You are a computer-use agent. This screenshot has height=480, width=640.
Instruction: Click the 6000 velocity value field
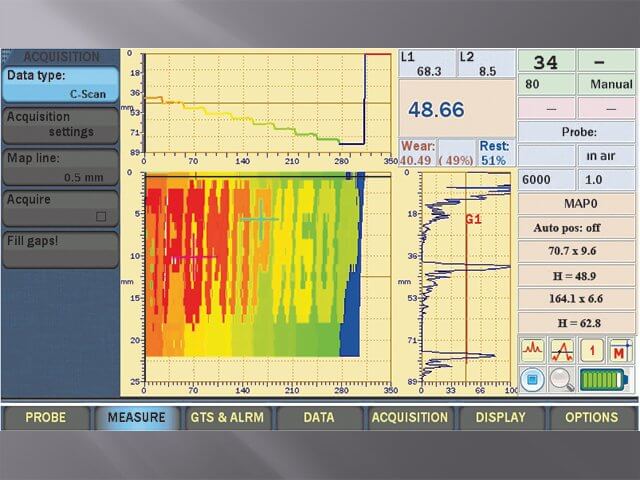pos(546,180)
